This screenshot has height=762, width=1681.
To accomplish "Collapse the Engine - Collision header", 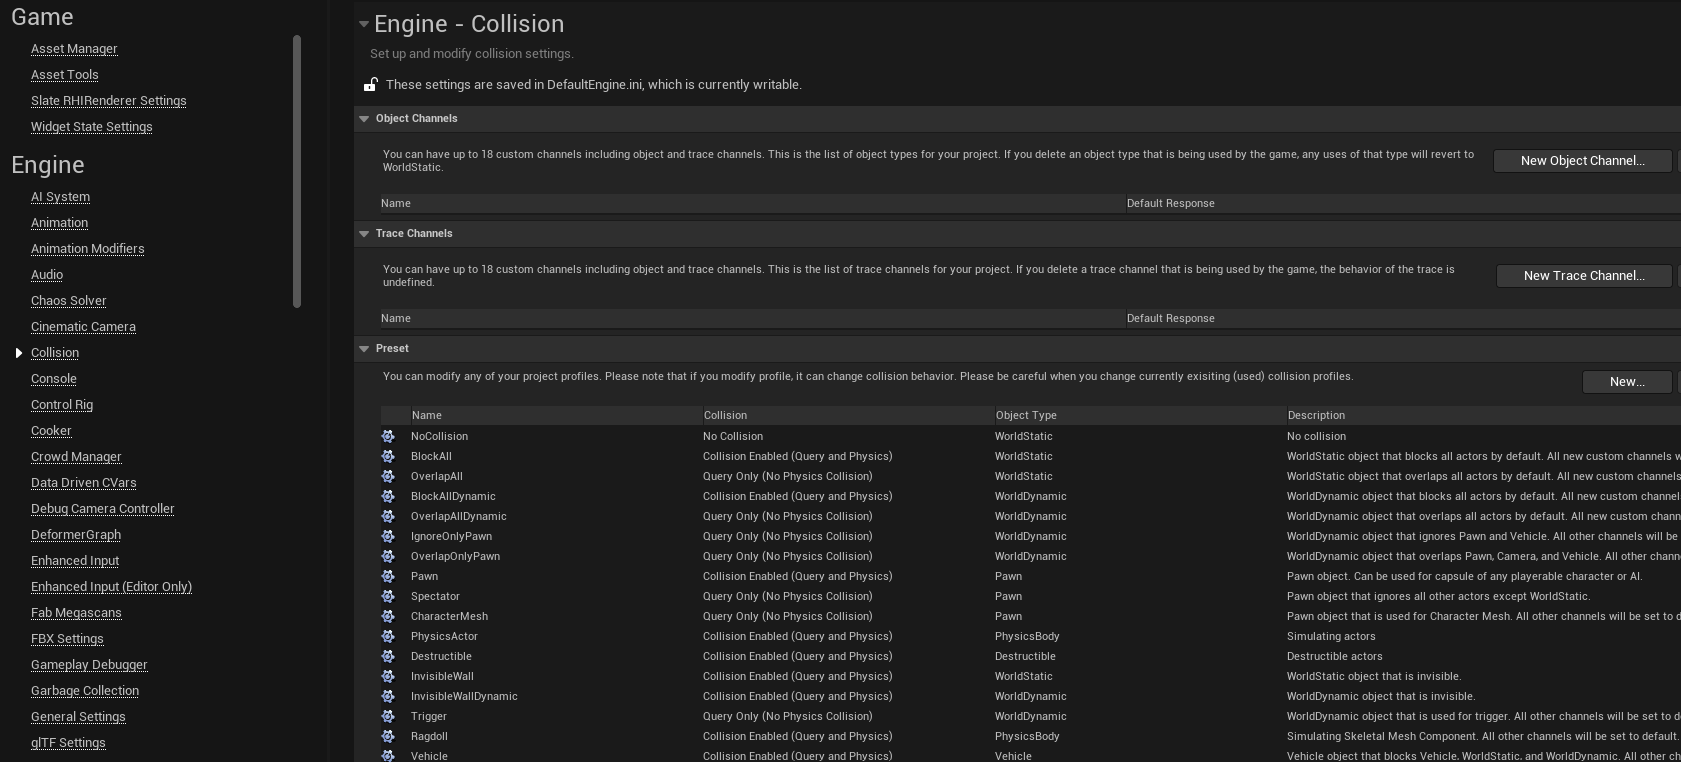I will (364, 24).
